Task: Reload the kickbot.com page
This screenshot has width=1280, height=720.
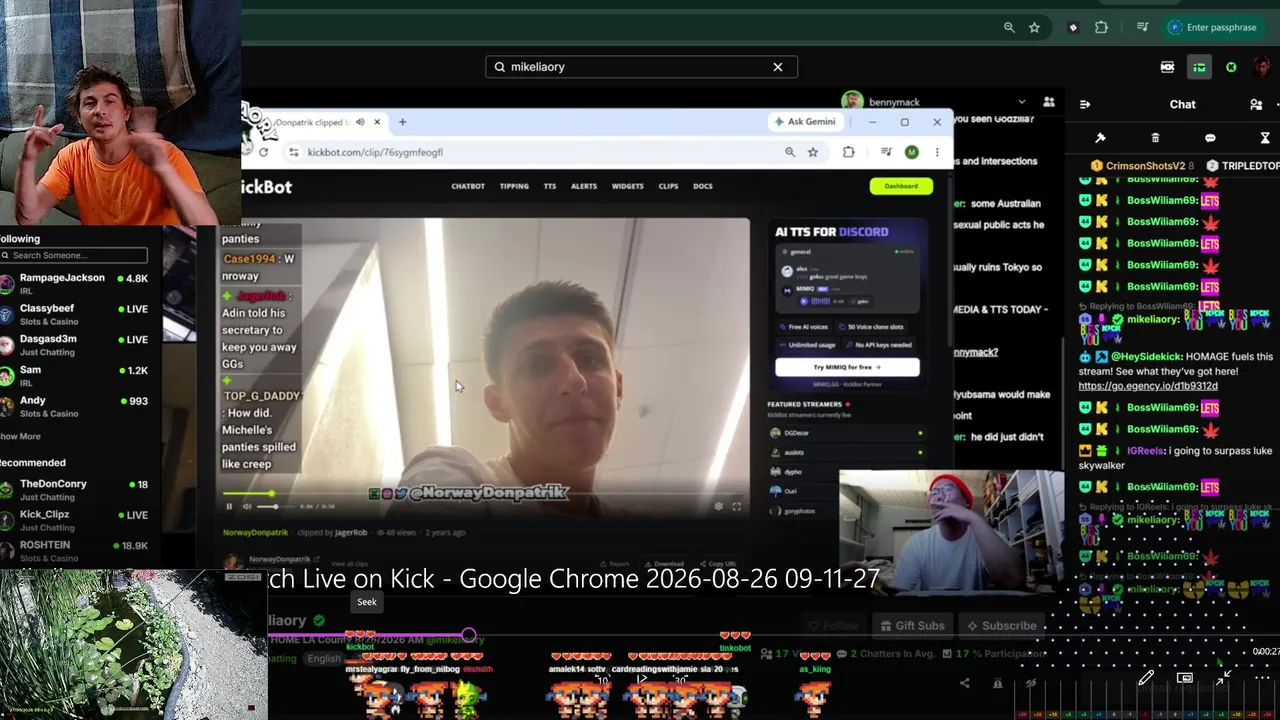Action: 263,152
